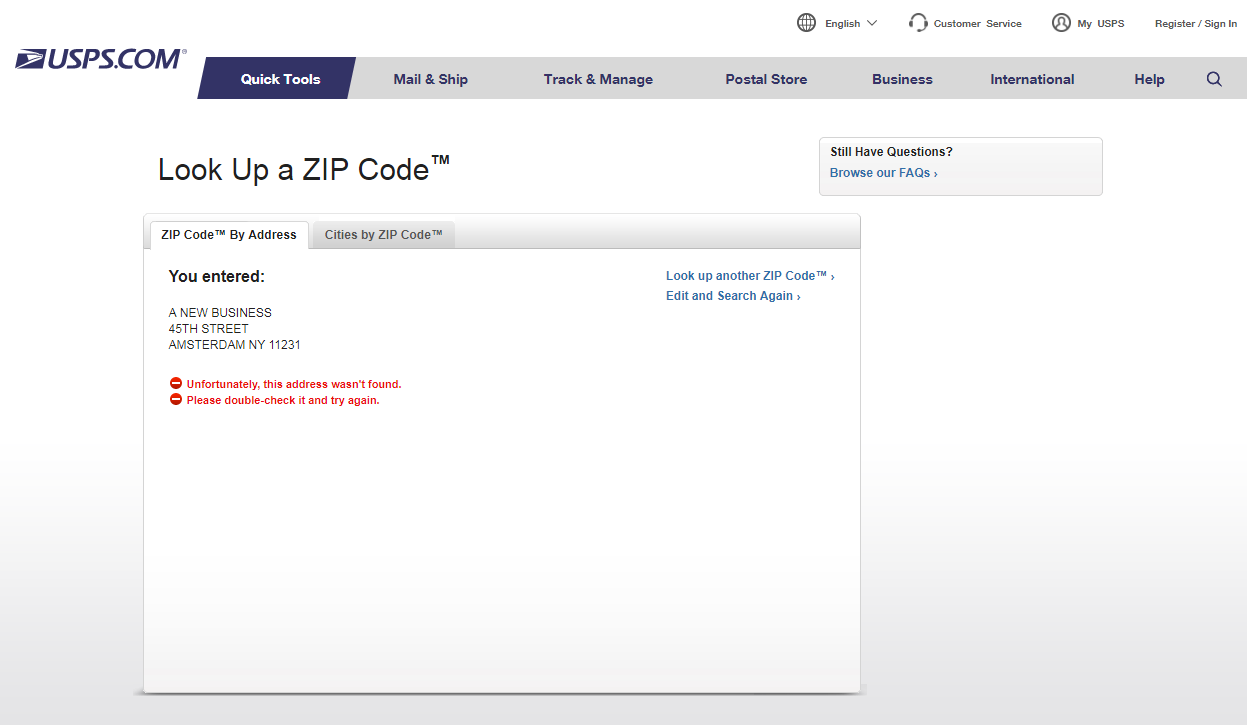Click 'Unfortunately, this address wasn't found.' message
The height and width of the screenshot is (725, 1247).
[294, 384]
